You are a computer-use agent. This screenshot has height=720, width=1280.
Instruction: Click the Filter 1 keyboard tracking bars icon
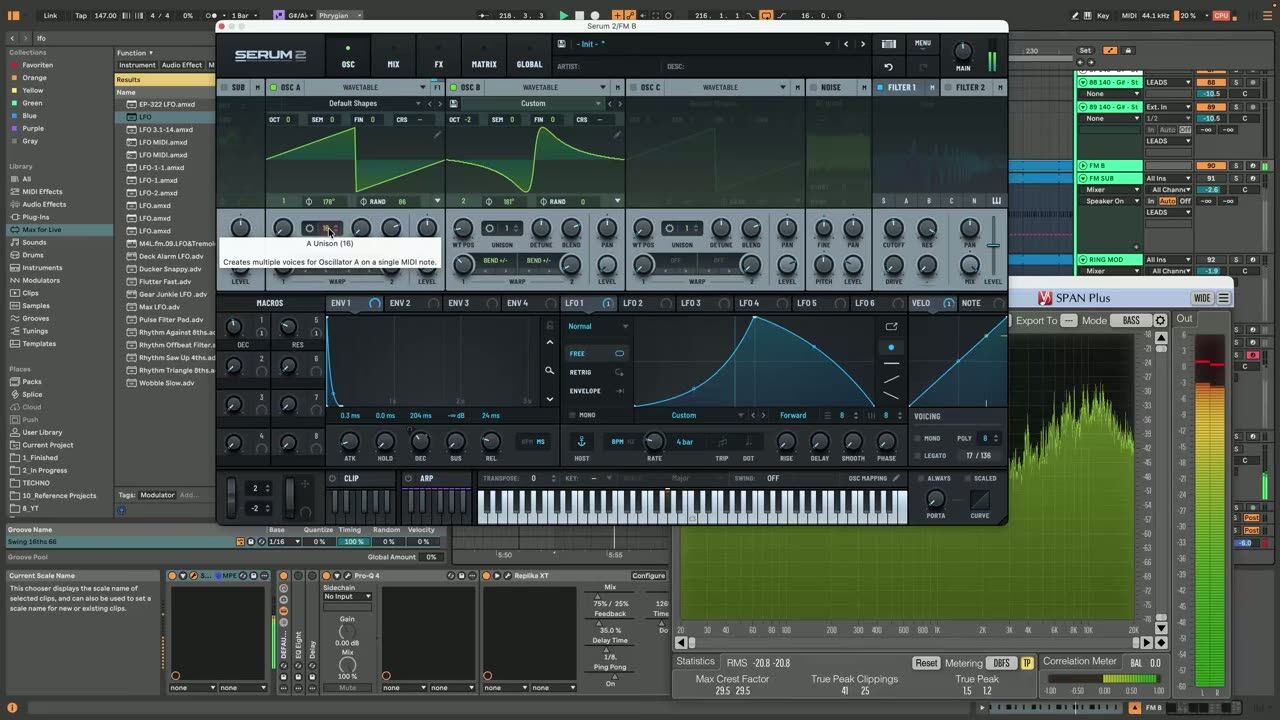[x=997, y=200]
